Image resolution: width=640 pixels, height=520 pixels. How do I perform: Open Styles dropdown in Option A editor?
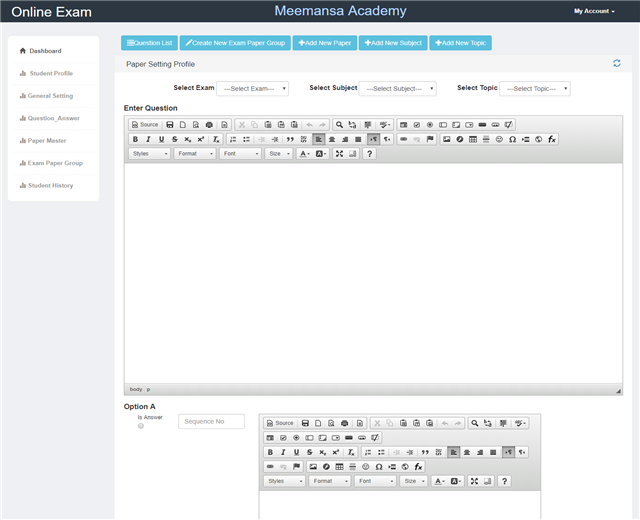pos(284,481)
